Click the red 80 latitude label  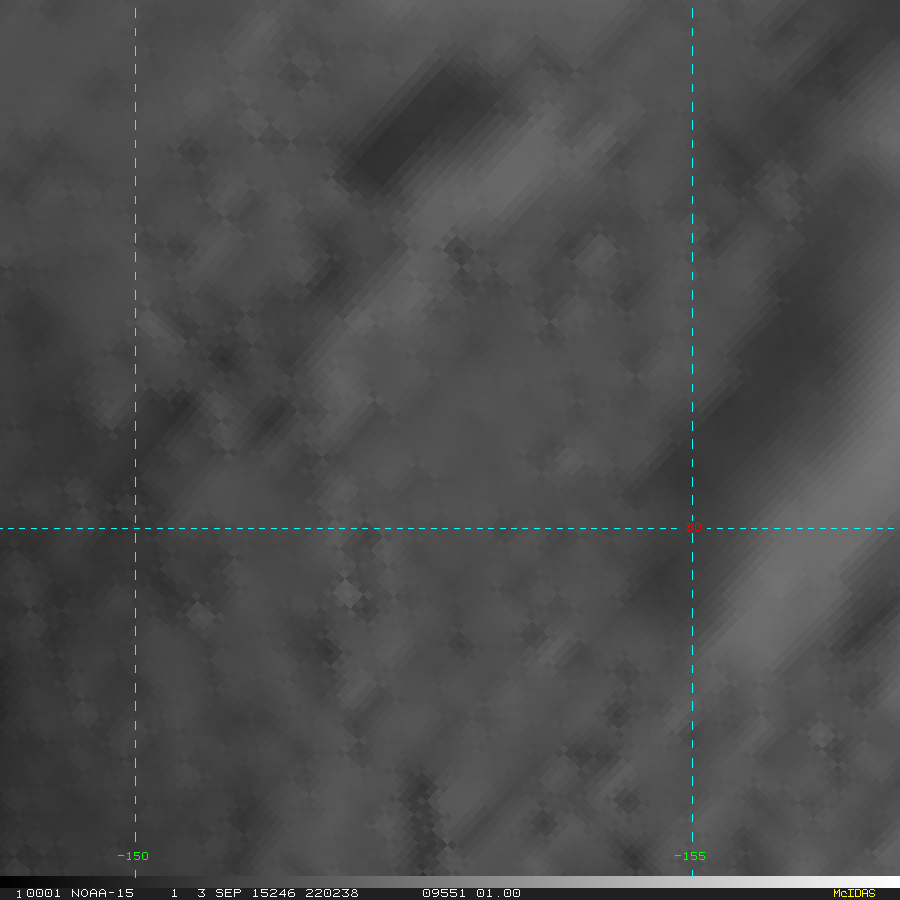(693, 527)
